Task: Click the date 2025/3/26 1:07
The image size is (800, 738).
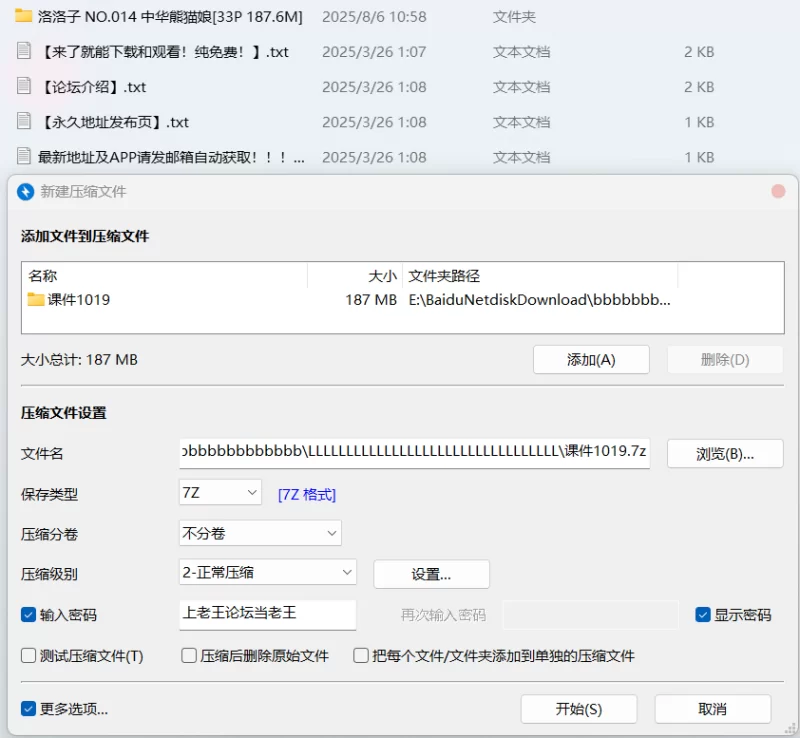Action: click(374, 52)
